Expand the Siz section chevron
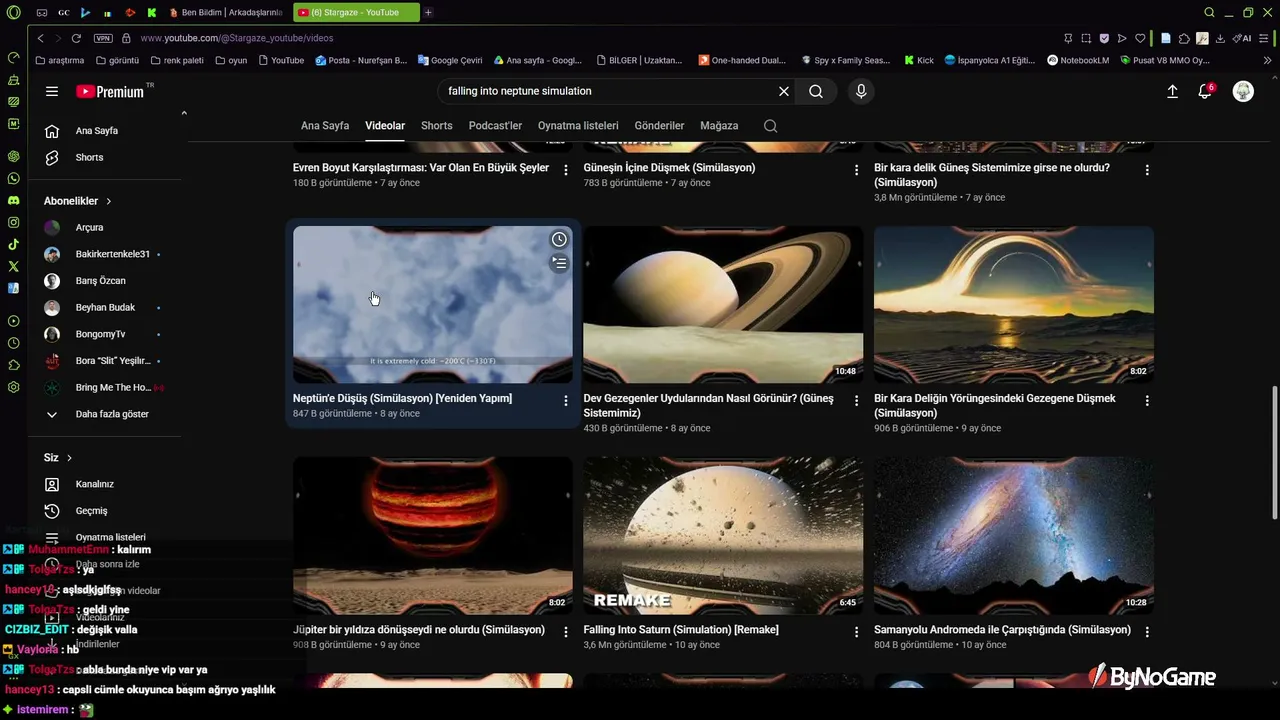The height and width of the screenshot is (720, 1280). [x=69, y=458]
